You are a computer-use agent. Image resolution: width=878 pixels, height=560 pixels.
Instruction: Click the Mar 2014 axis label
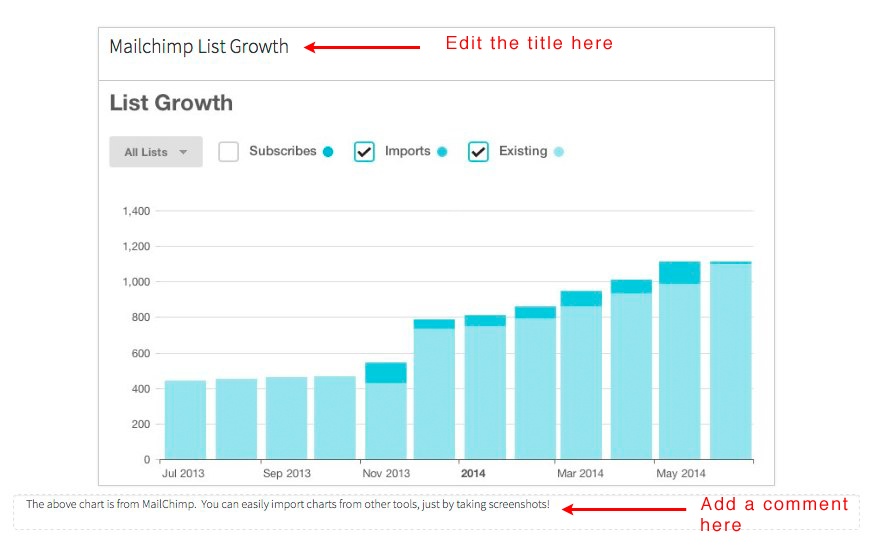[580, 473]
